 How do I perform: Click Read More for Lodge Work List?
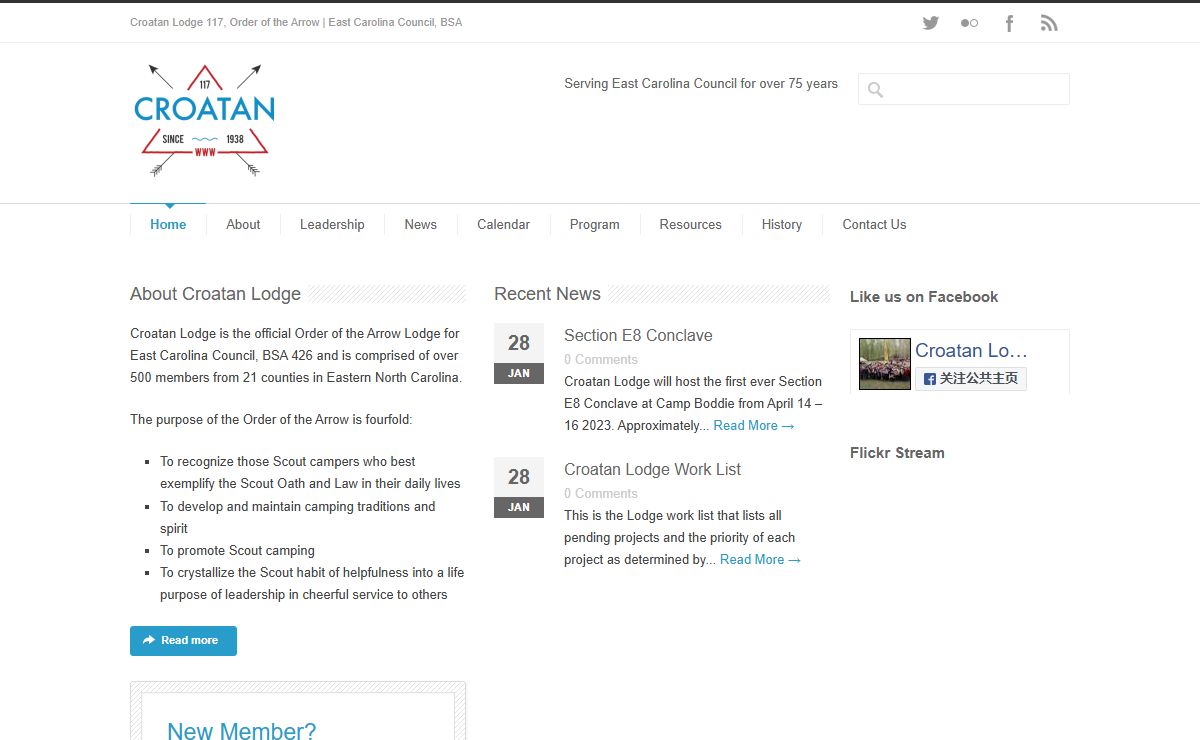[761, 560]
